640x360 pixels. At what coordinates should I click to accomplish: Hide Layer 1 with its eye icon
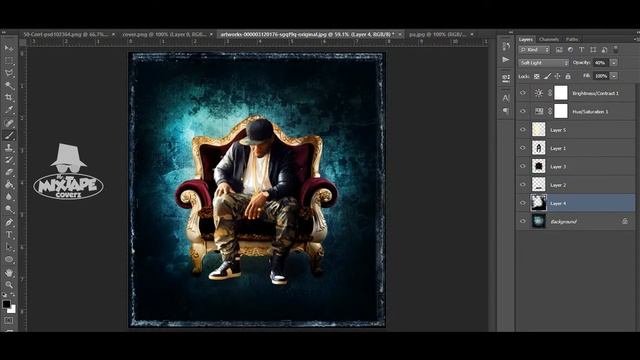point(523,148)
